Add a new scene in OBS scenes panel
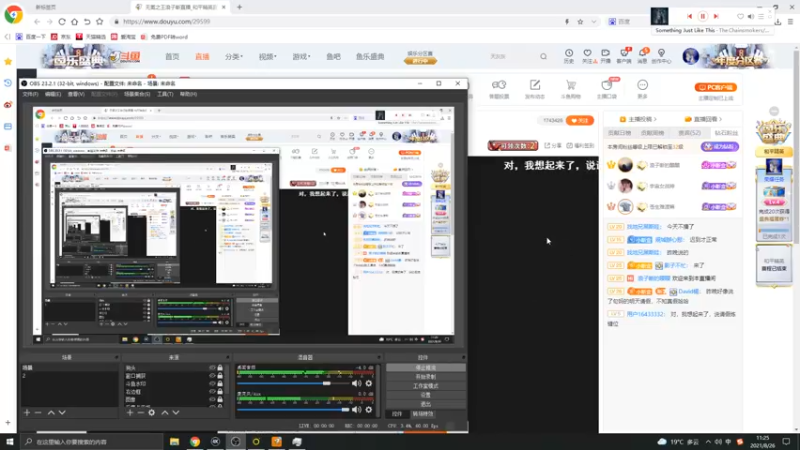 (x=27, y=412)
